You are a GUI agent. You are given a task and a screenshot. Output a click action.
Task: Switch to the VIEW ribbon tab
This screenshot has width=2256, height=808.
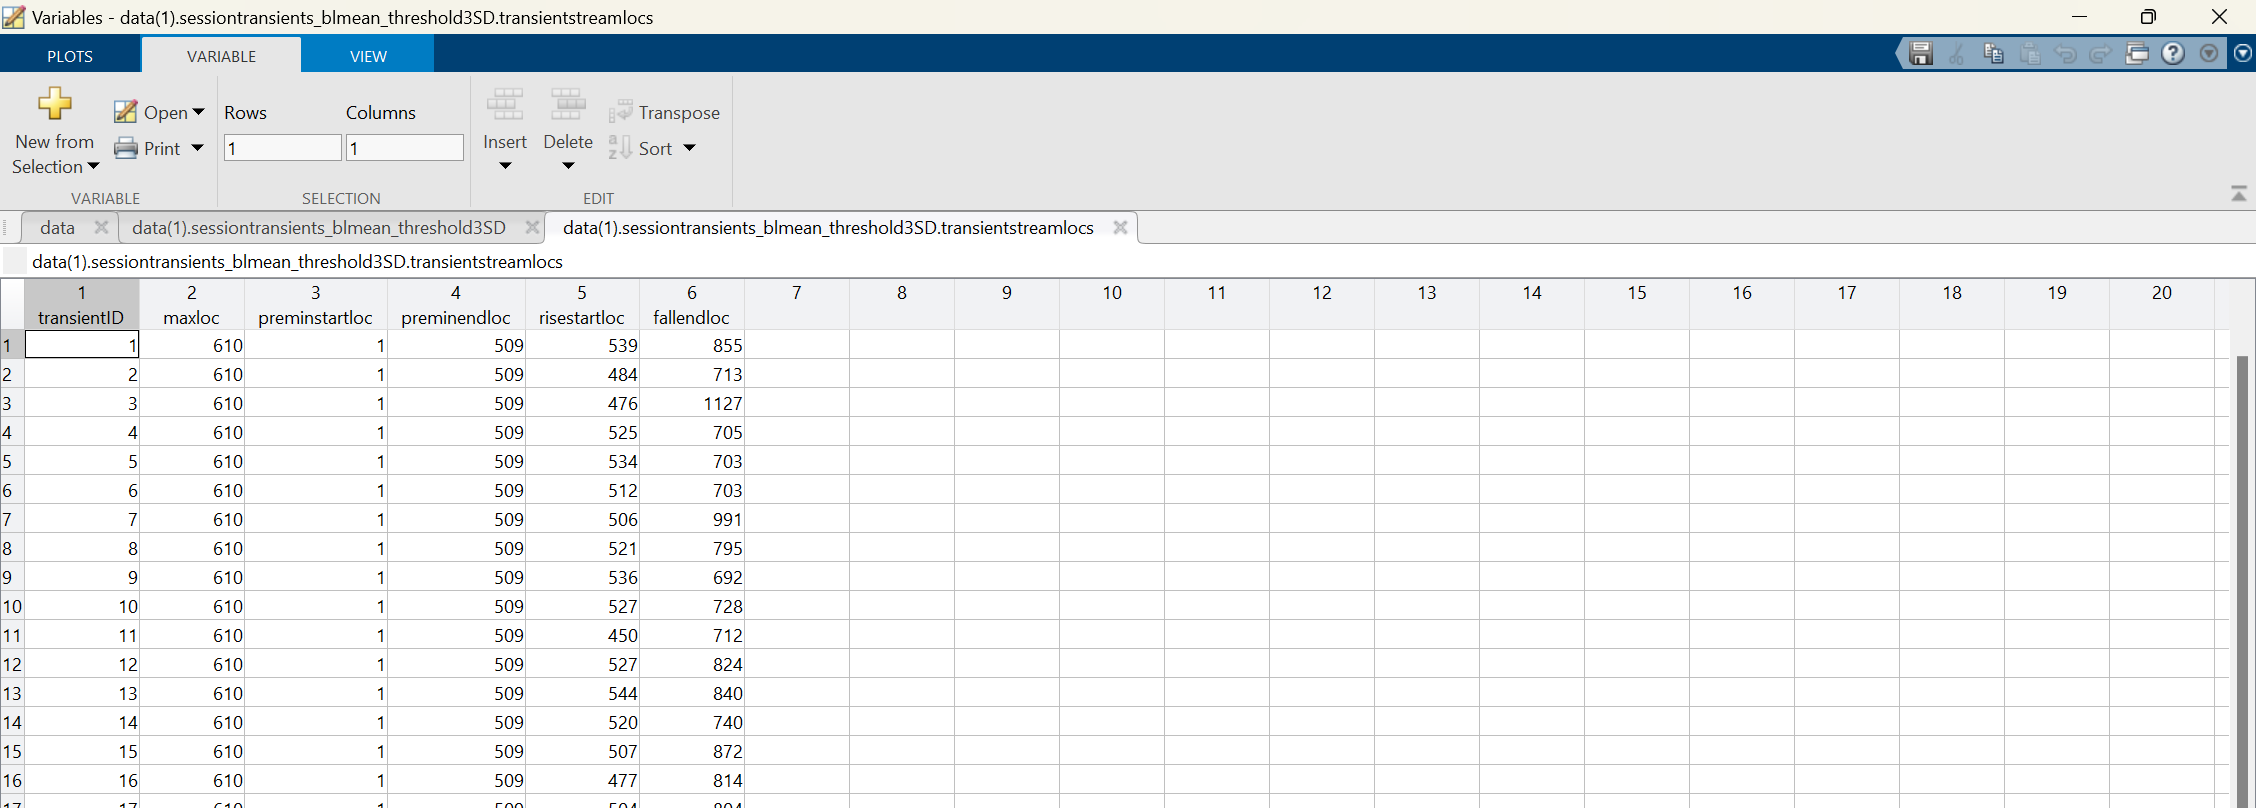click(368, 56)
